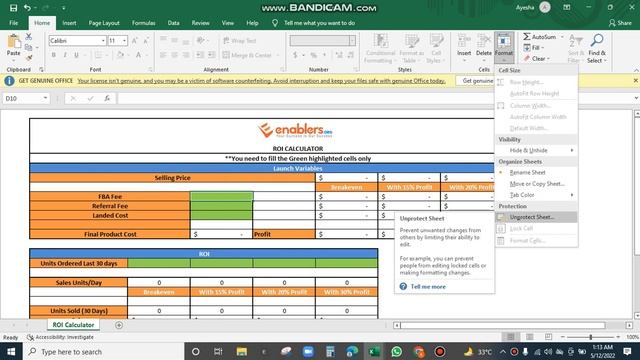Open the Windows Start menu
Viewport: 640px width, 360px height.
11,351
